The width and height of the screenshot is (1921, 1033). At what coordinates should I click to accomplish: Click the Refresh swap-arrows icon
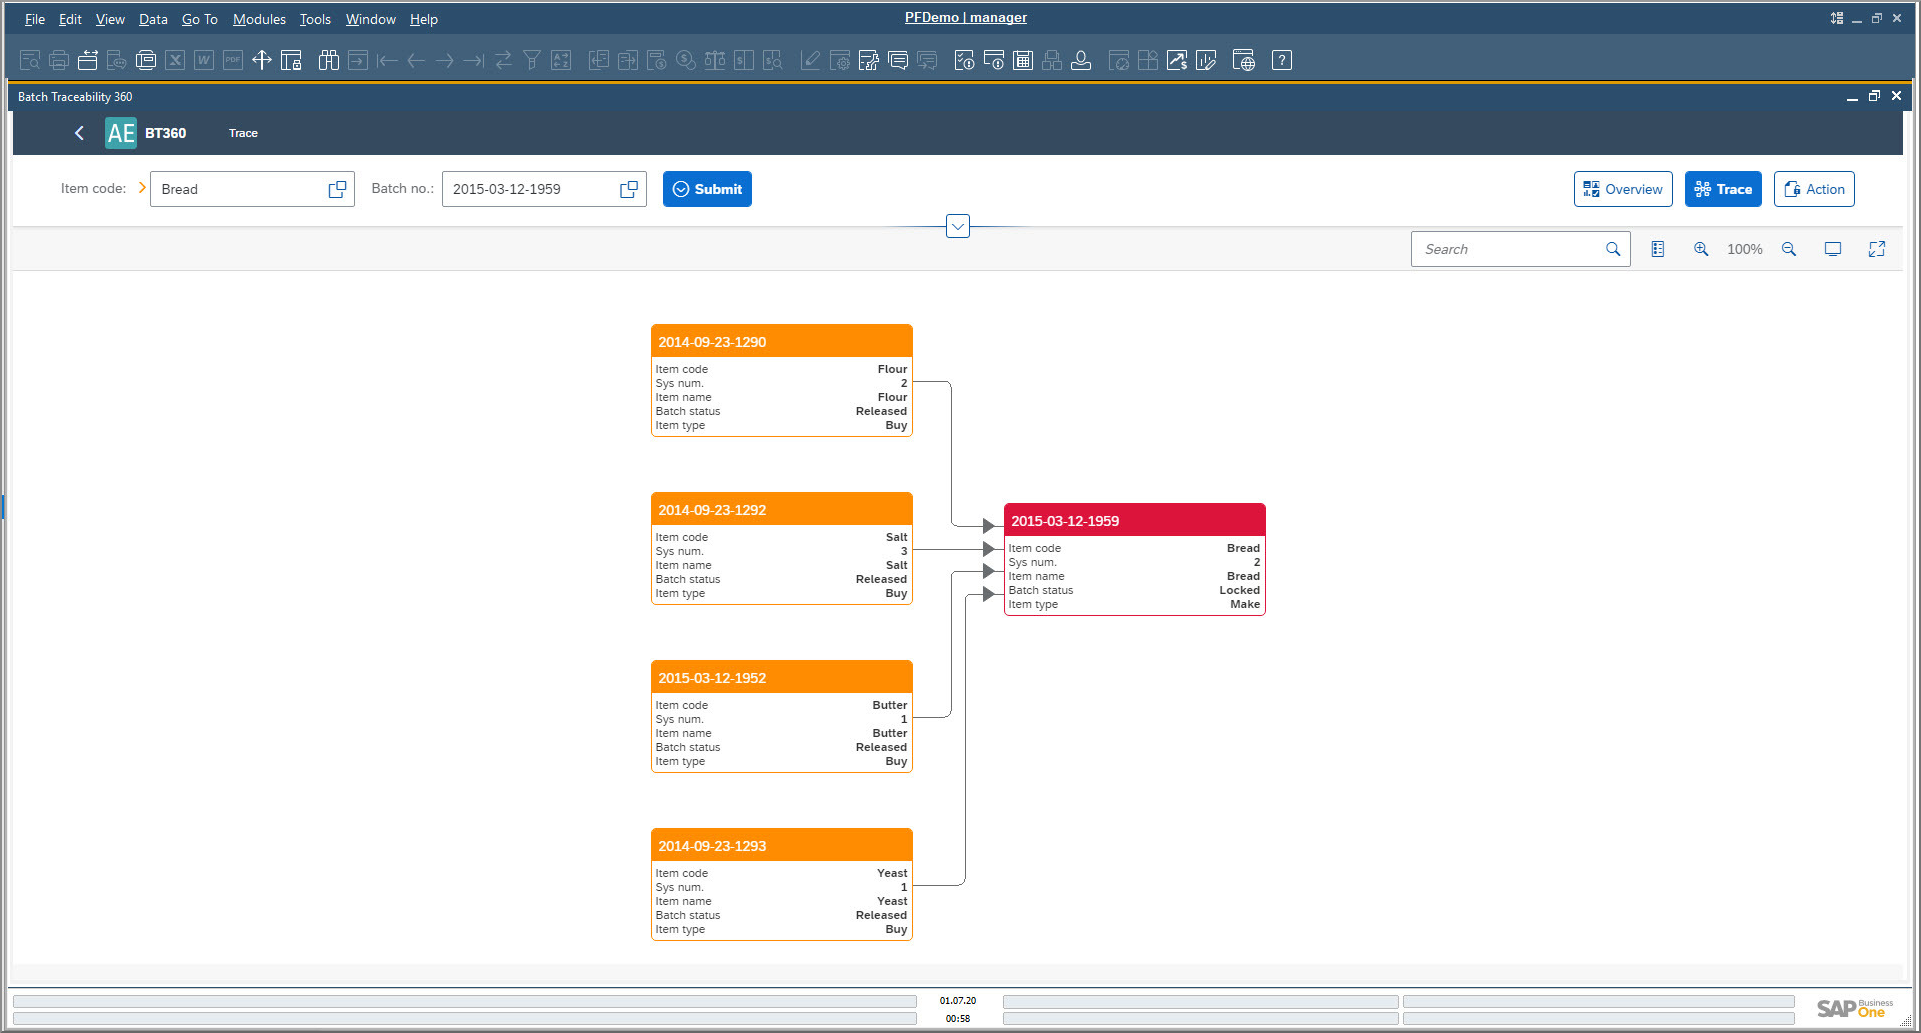[x=503, y=60]
